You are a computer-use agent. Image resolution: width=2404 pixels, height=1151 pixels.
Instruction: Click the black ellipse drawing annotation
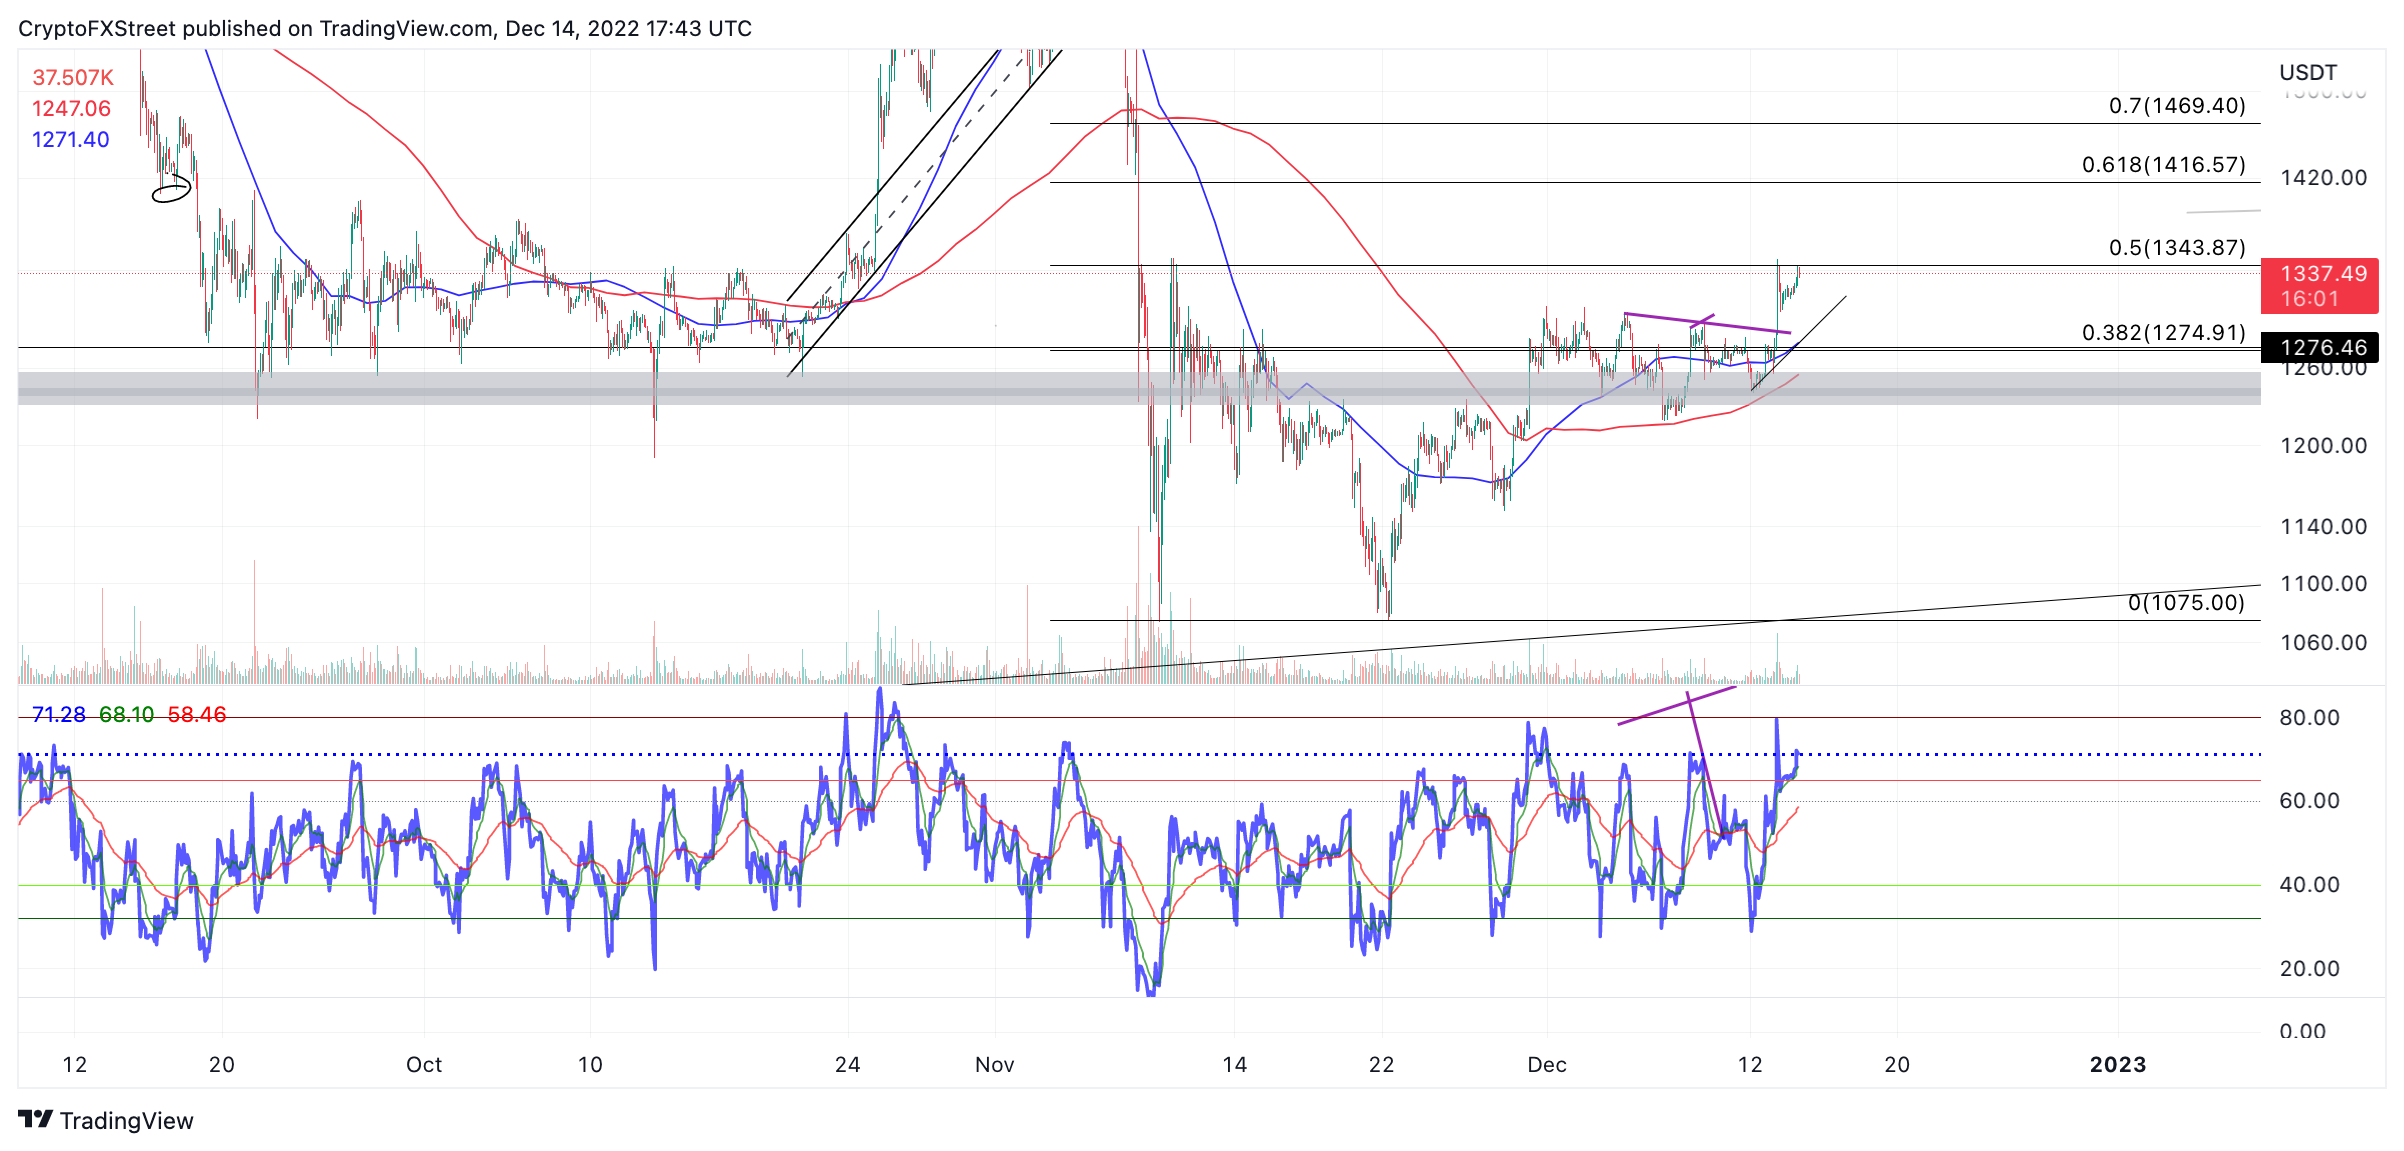point(171,189)
